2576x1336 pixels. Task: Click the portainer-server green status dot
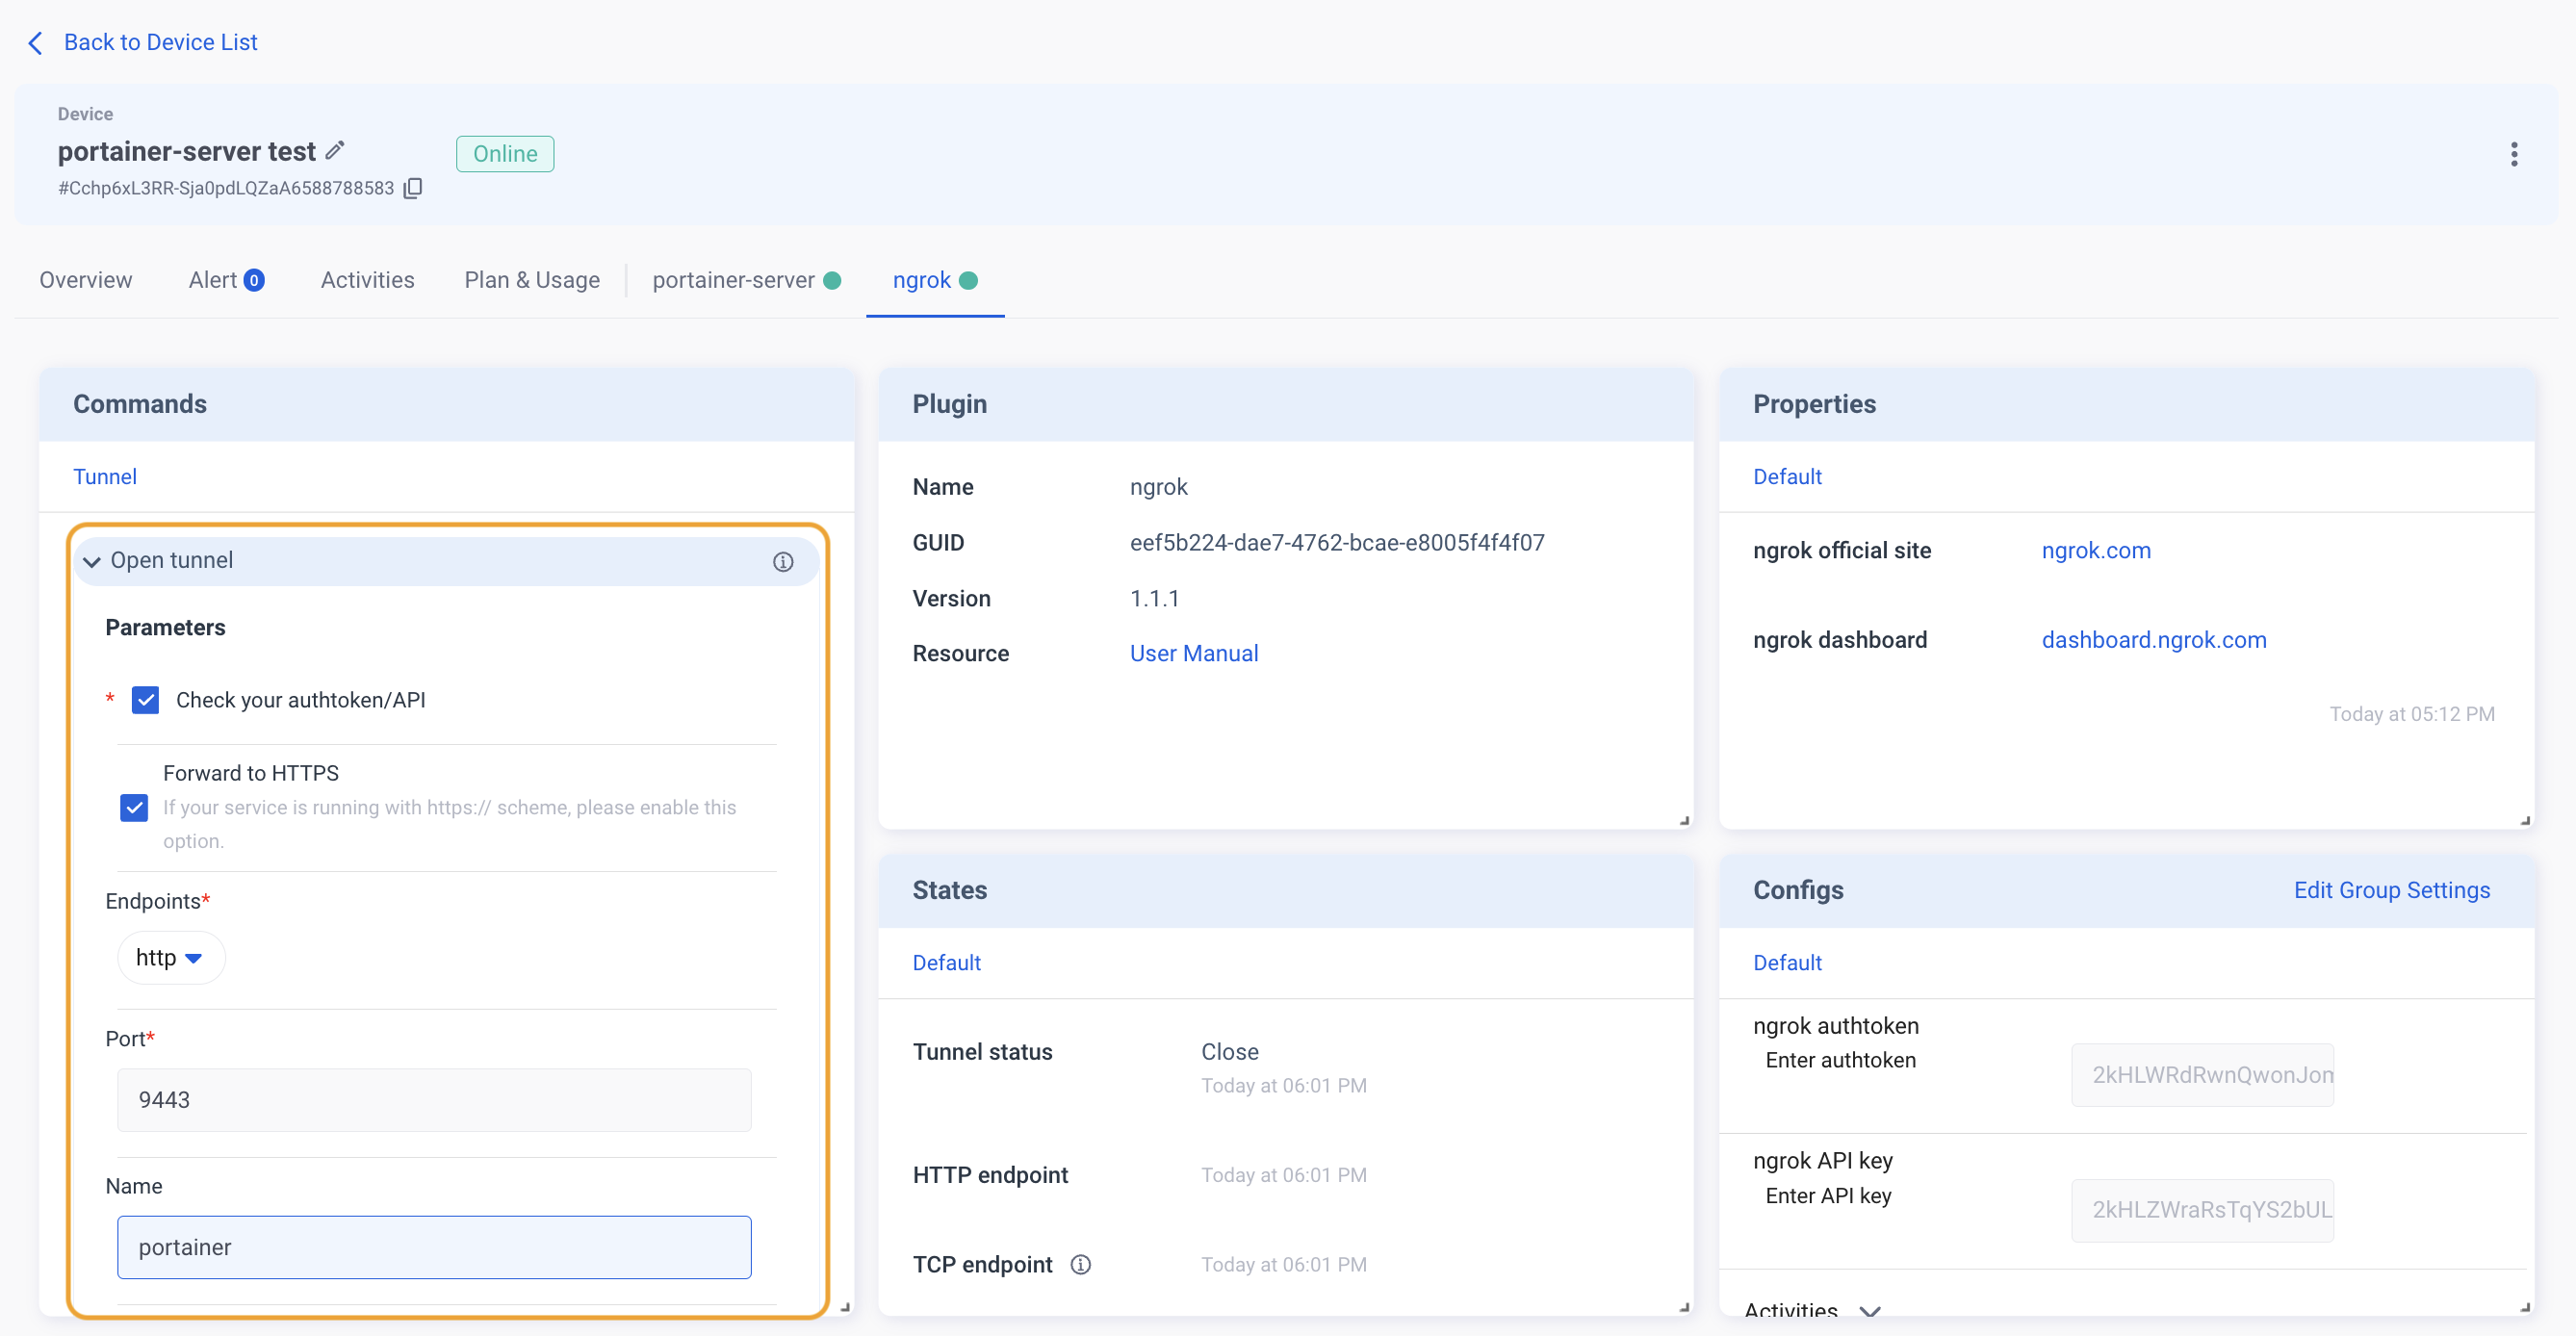pos(831,281)
